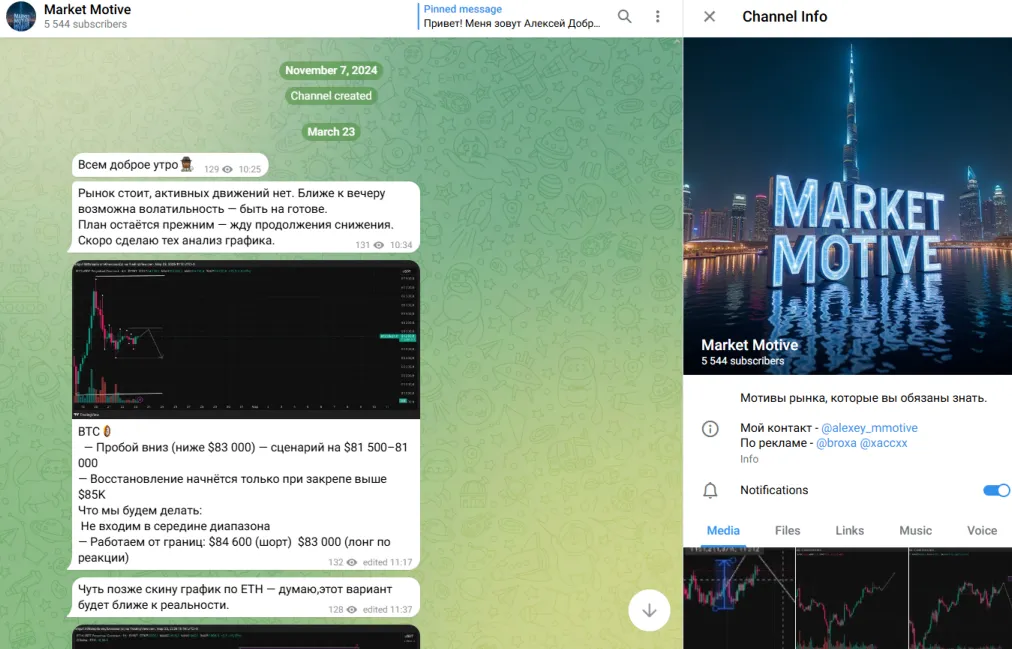Click the views eye icon on 10:25 message
Image resolution: width=1012 pixels, height=649 pixels.
(x=227, y=169)
